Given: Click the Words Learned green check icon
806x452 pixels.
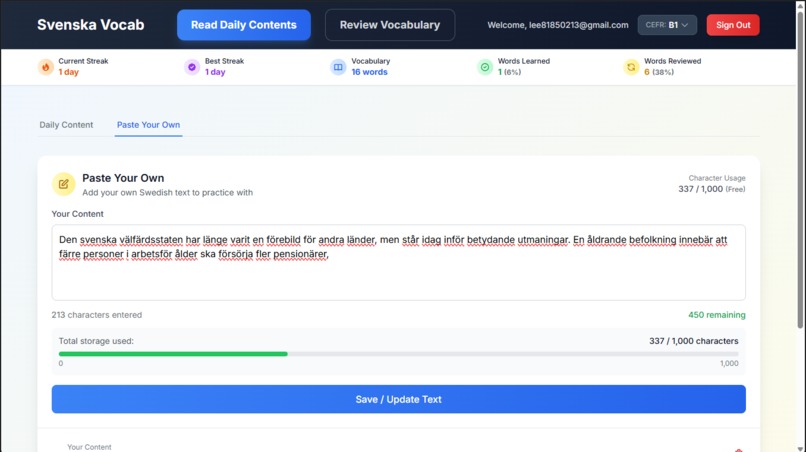Looking at the screenshot, I should click(x=485, y=67).
